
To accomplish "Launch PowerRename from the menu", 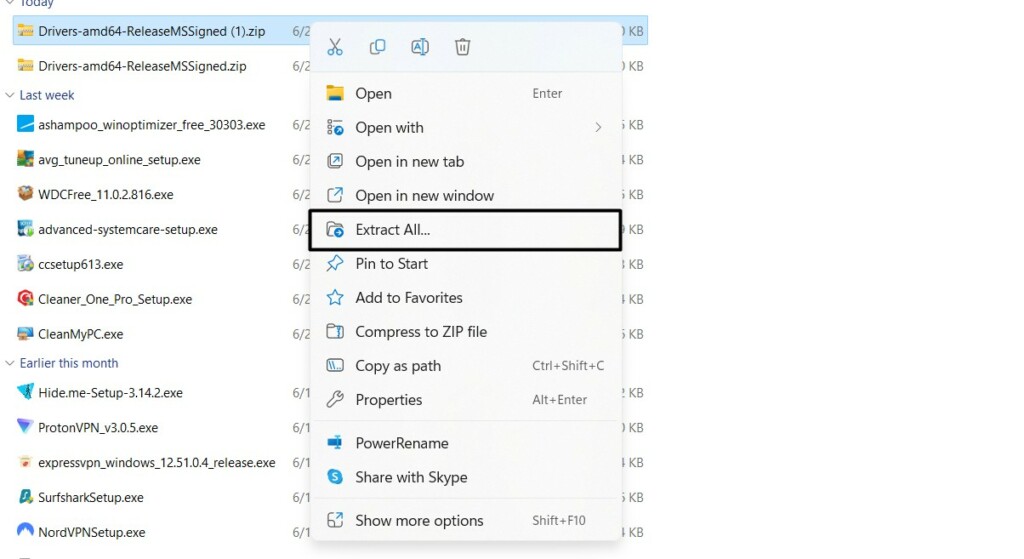I will tap(401, 443).
